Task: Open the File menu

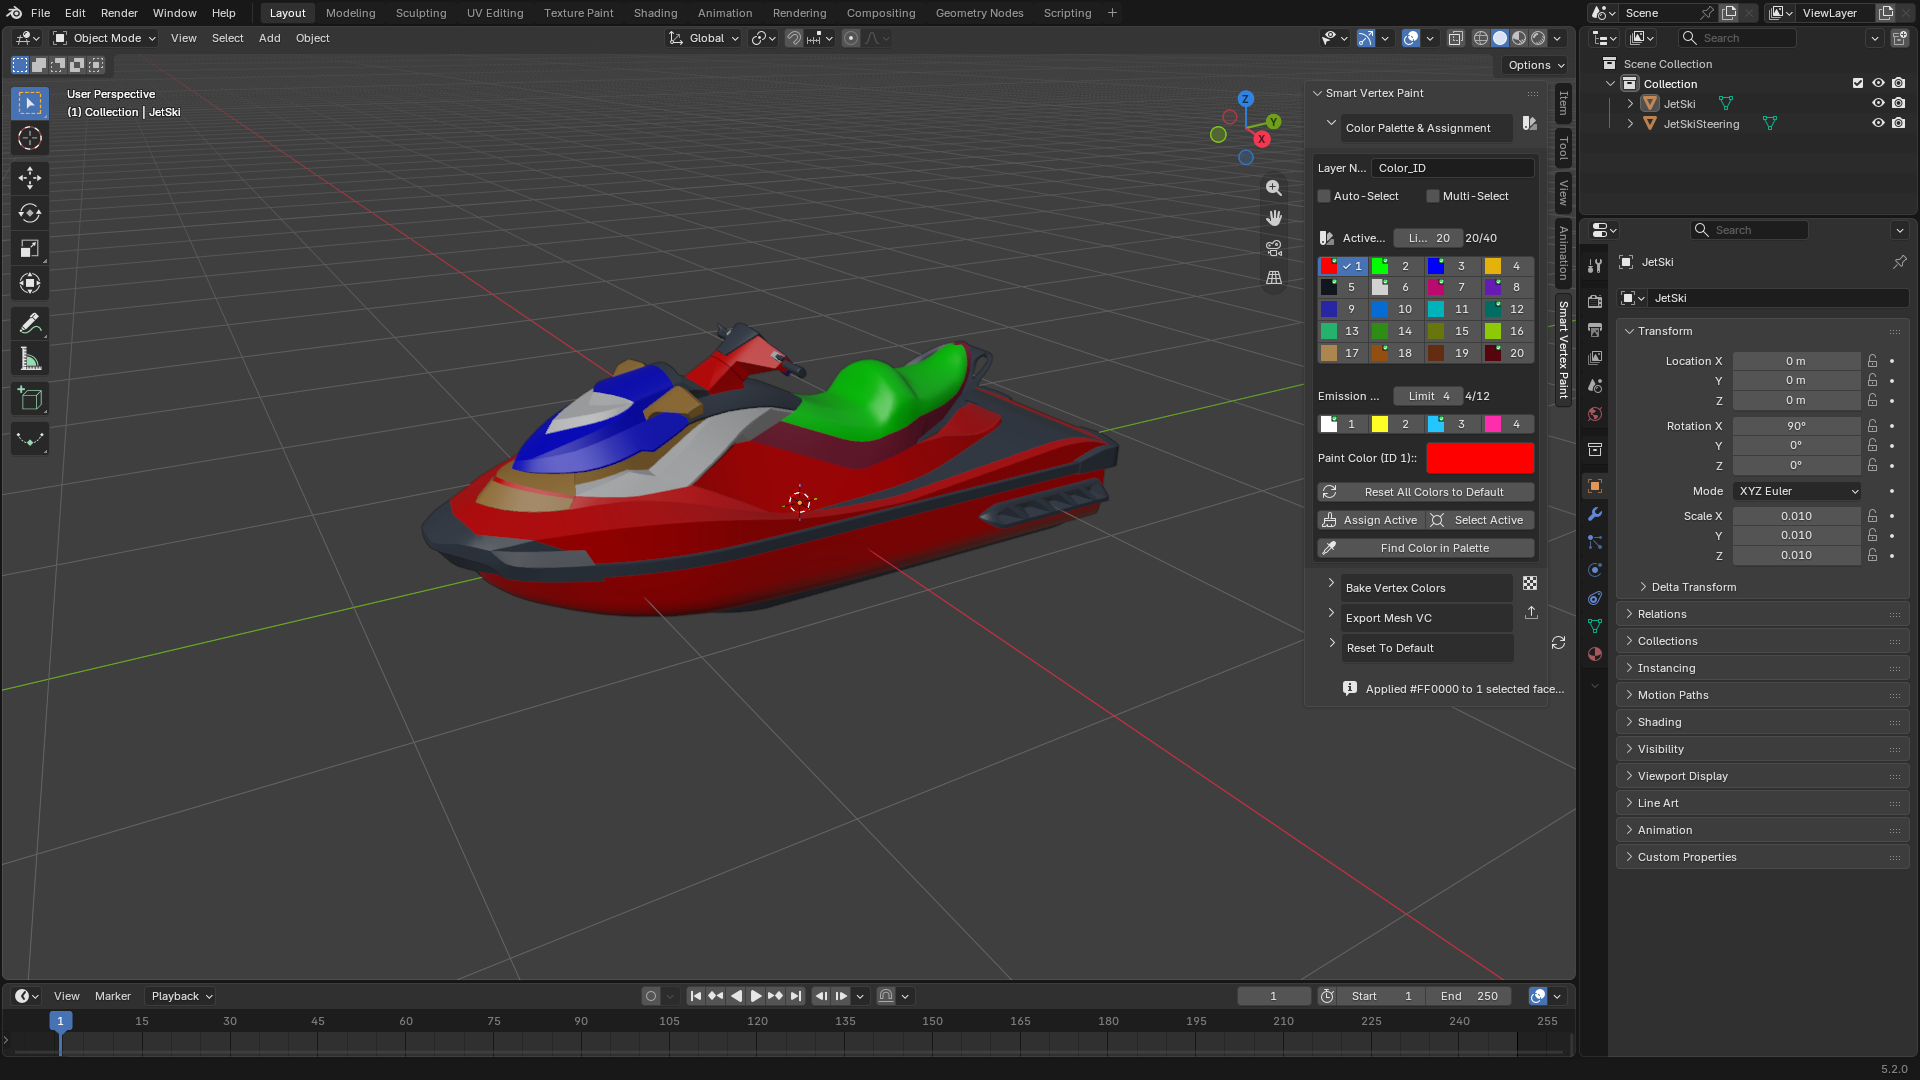Action: pyautogui.click(x=40, y=13)
